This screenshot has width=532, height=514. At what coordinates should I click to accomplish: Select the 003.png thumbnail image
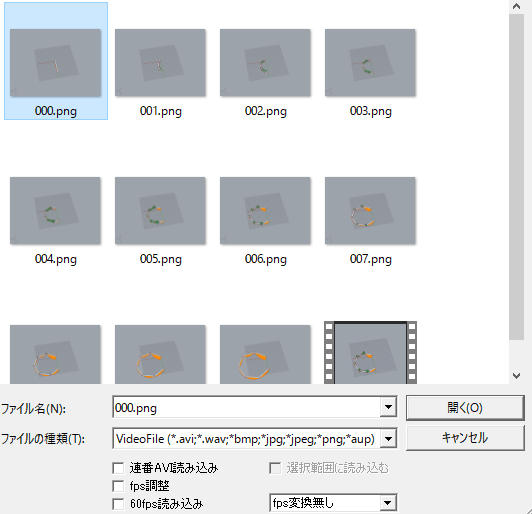(370, 63)
